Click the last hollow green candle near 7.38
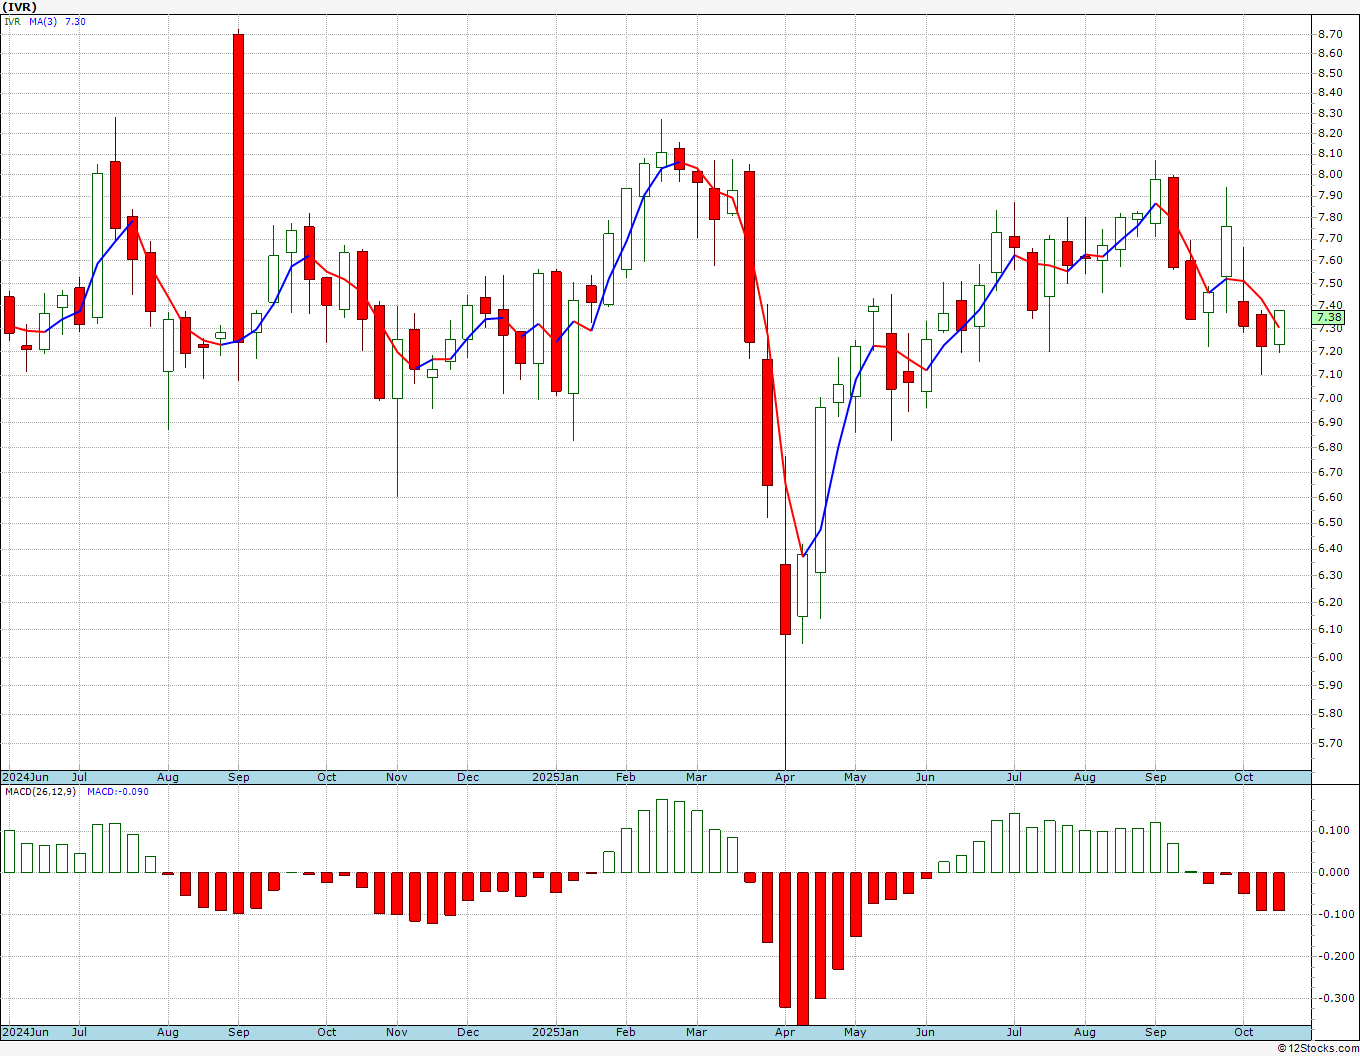 pyautogui.click(x=1279, y=327)
